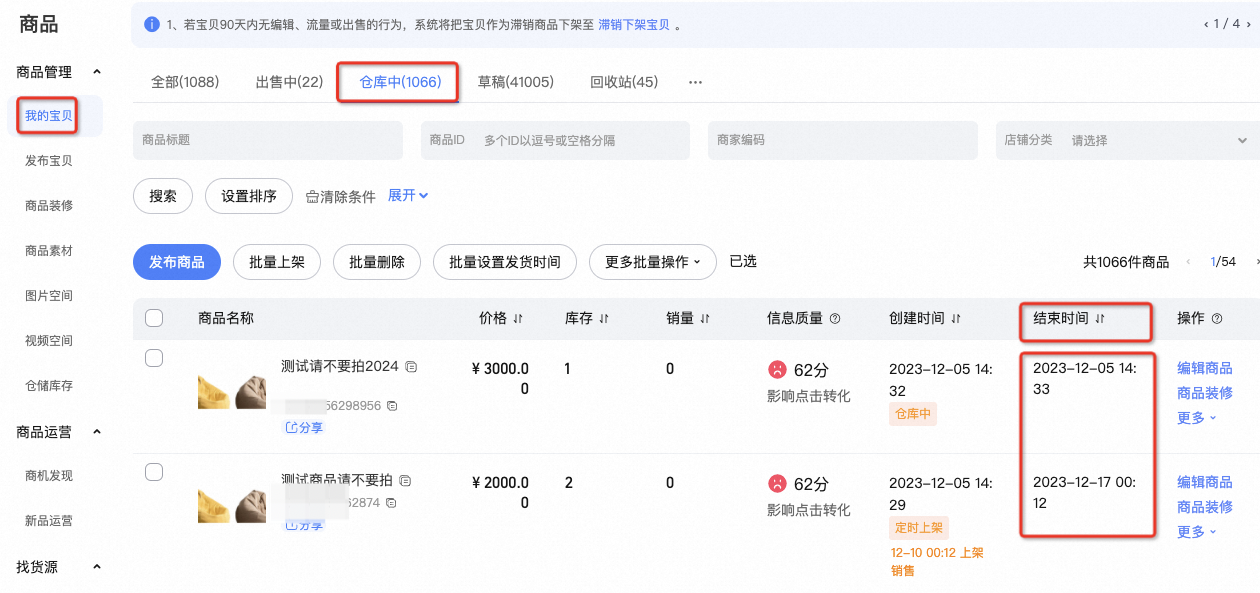Open the 更多批量操作 dropdown
This screenshot has width=1260, height=593.
point(652,262)
